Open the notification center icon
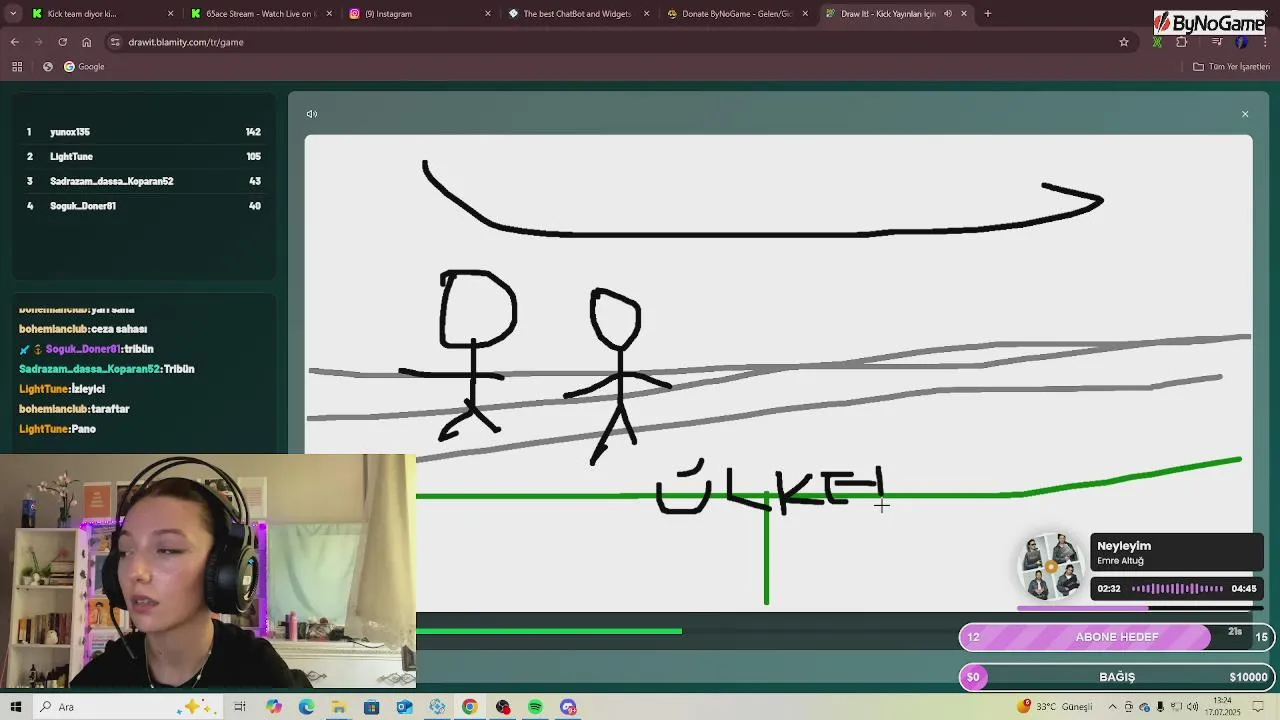The height and width of the screenshot is (720, 1280). 1260,707
